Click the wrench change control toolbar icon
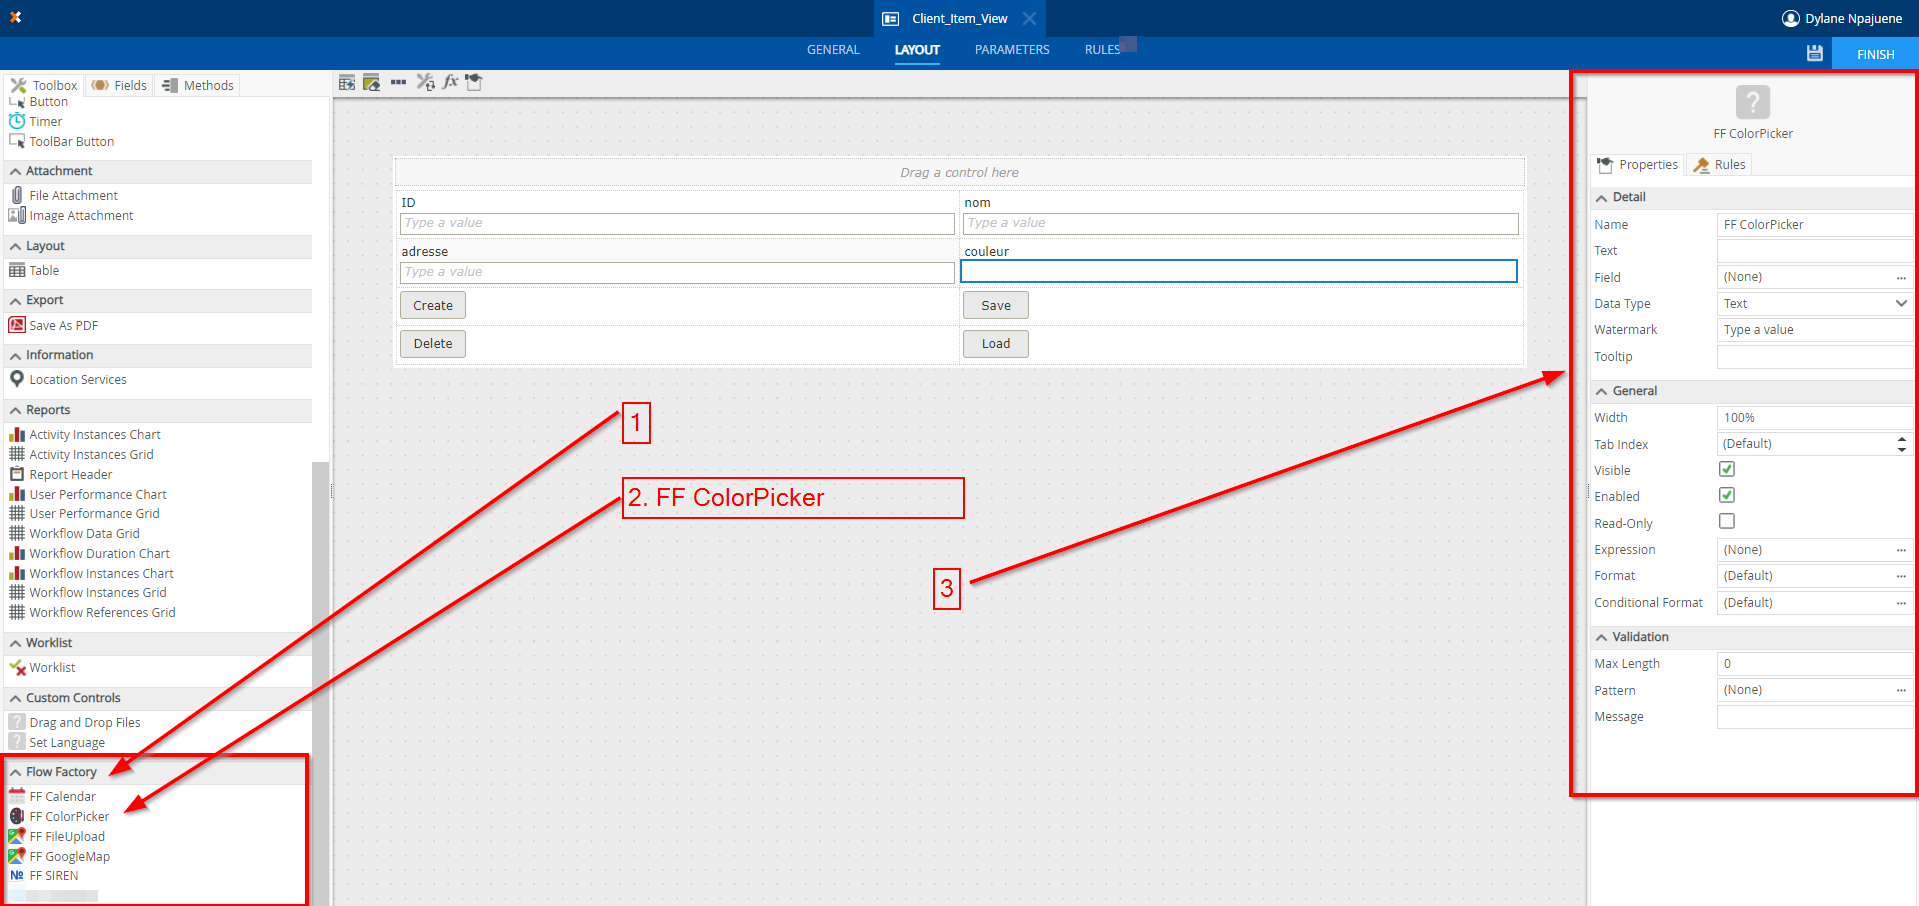Screen dimensions: 1919x906 click(x=425, y=82)
